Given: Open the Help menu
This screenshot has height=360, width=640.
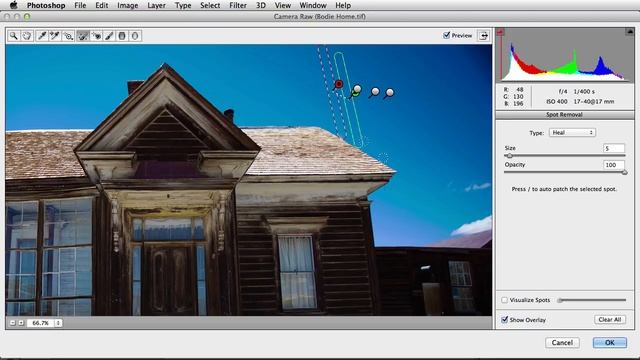Looking at the screenshot, I should pyautogui.click(x=343, y=5).
